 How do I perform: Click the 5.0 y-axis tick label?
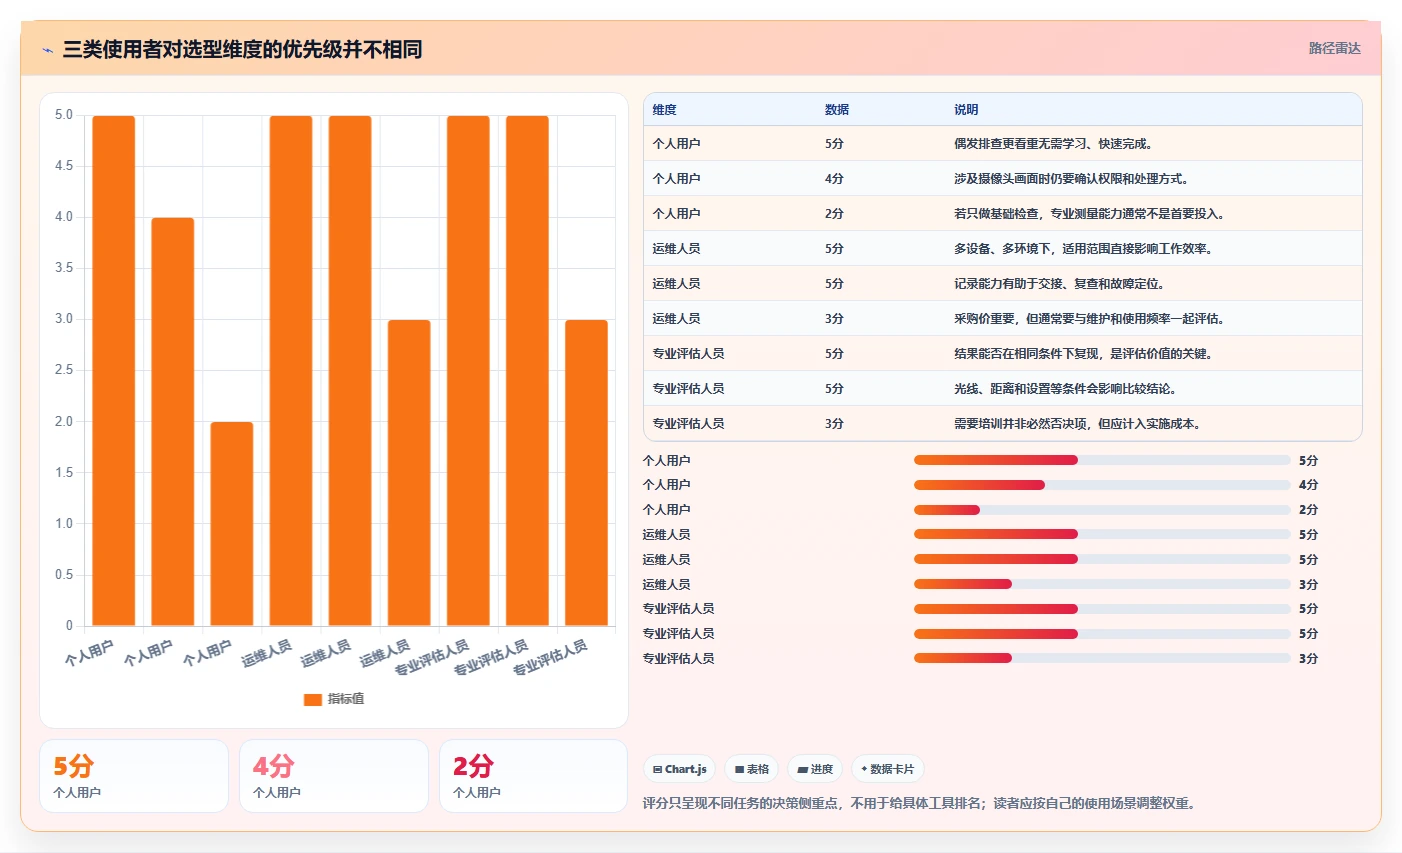click(64, 115)
